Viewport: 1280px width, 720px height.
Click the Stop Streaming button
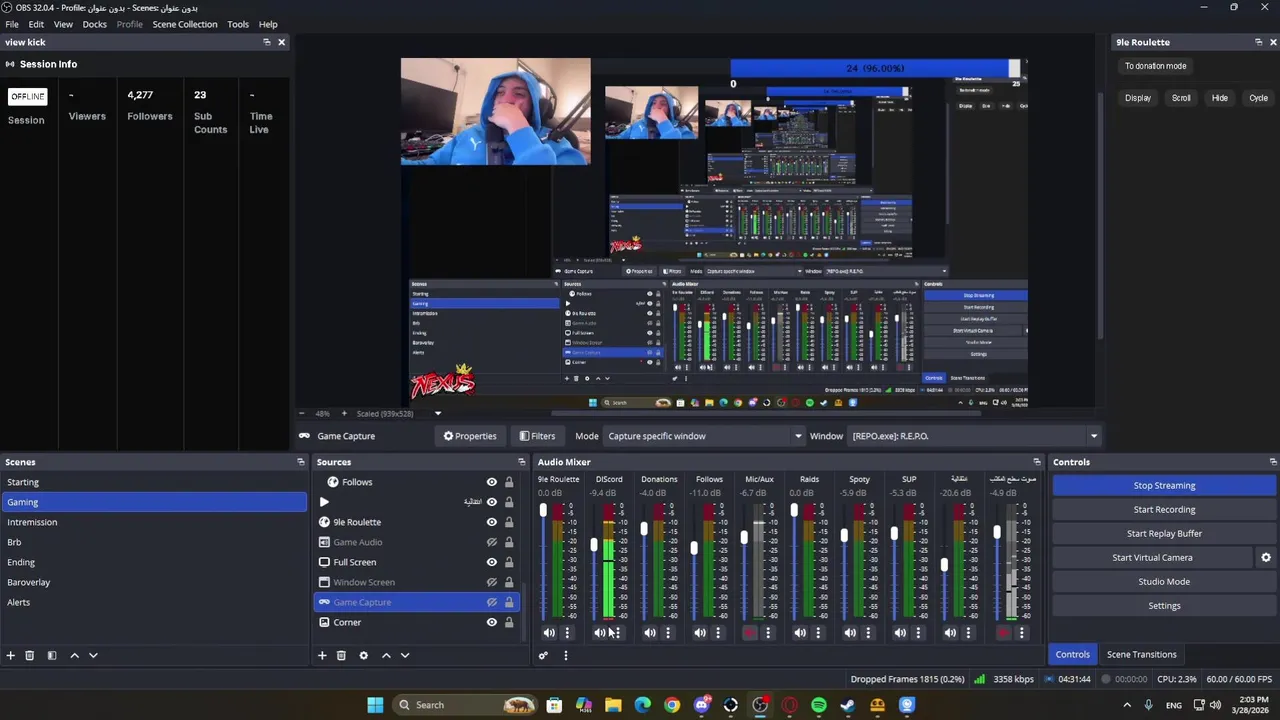coord(1164,485)
